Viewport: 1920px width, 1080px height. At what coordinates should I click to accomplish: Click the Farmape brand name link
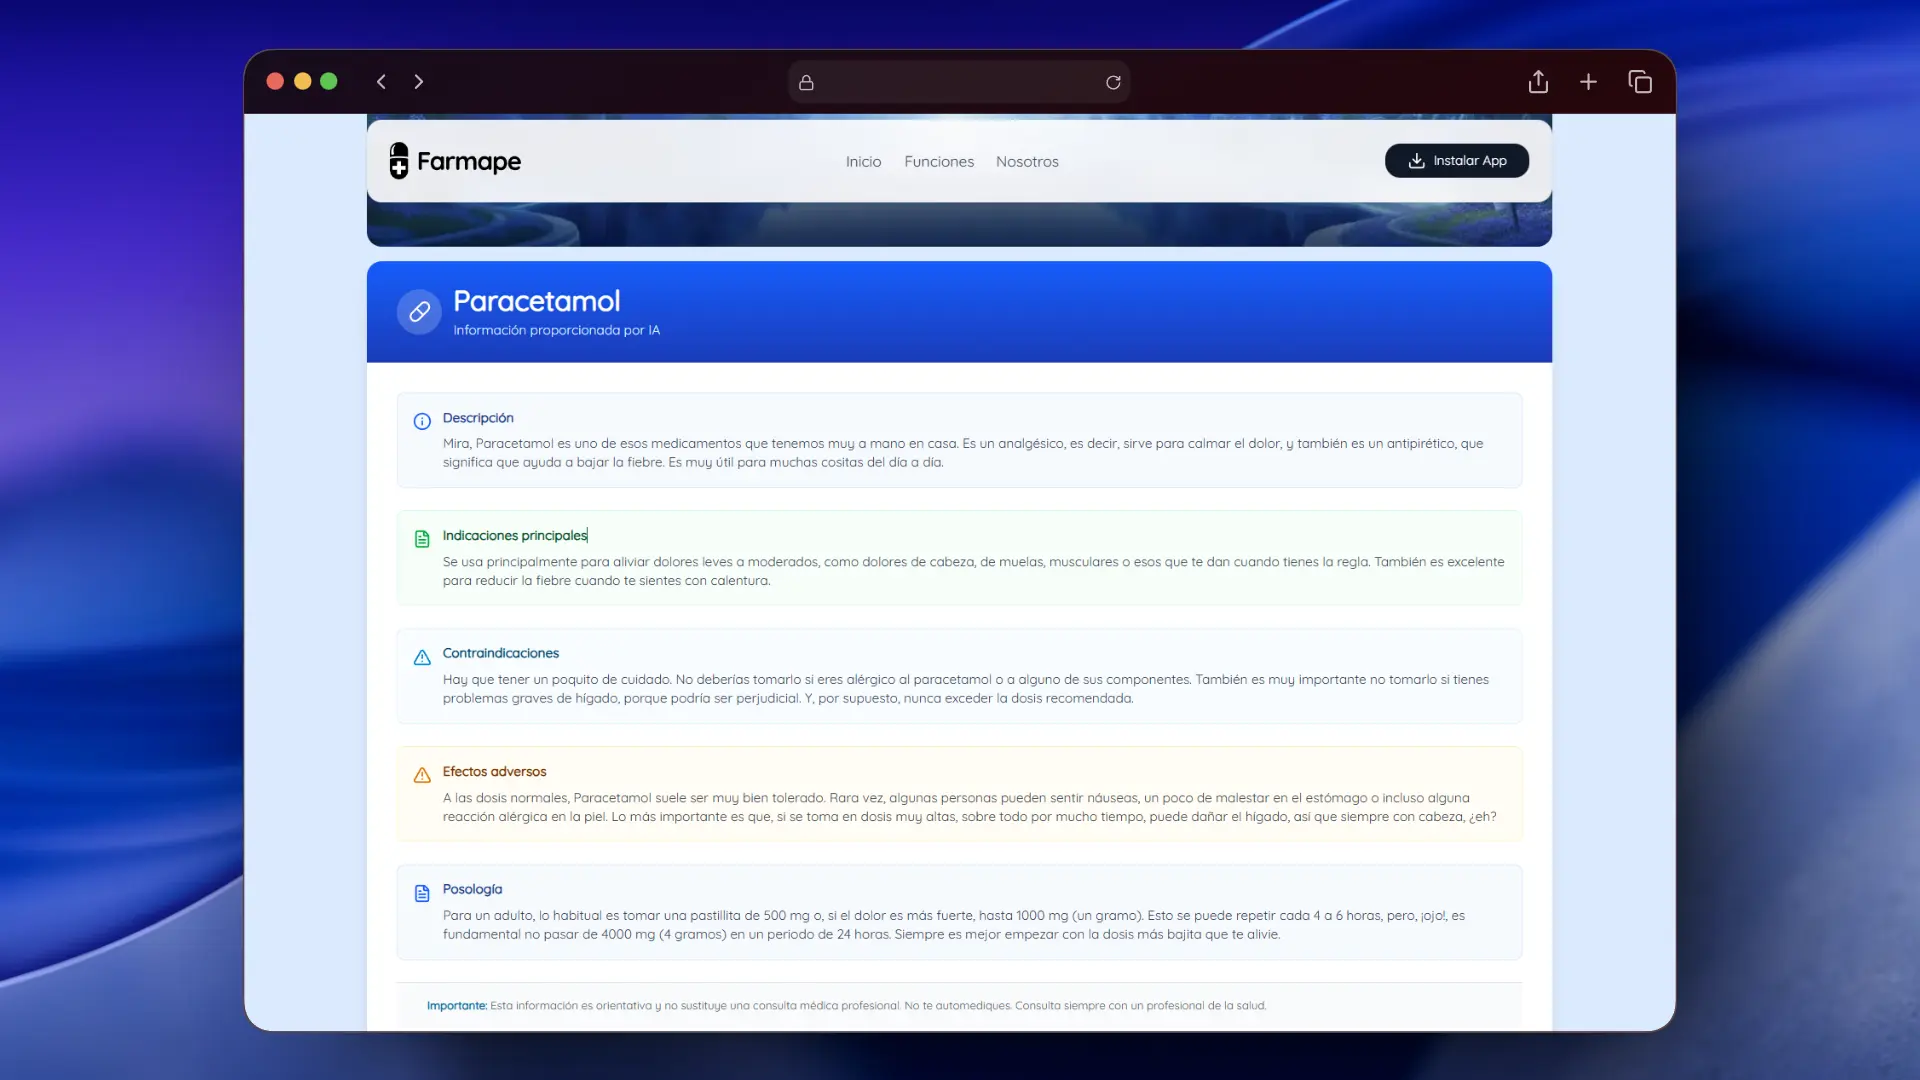click(468, 162)
